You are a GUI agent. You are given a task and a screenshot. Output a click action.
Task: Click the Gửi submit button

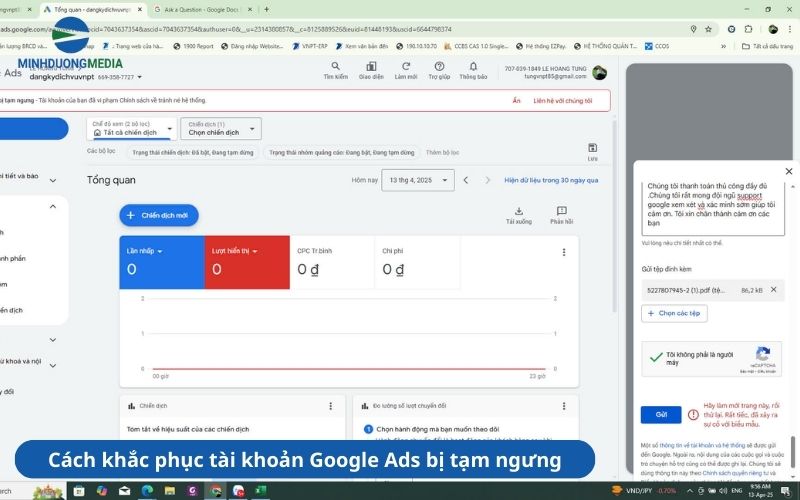click(x=661, y=415)
